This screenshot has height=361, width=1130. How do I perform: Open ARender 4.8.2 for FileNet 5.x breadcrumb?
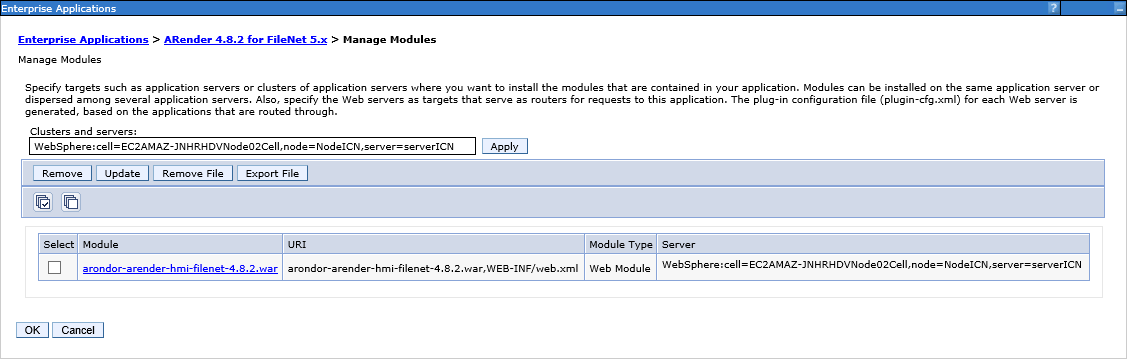click(246, 40)
